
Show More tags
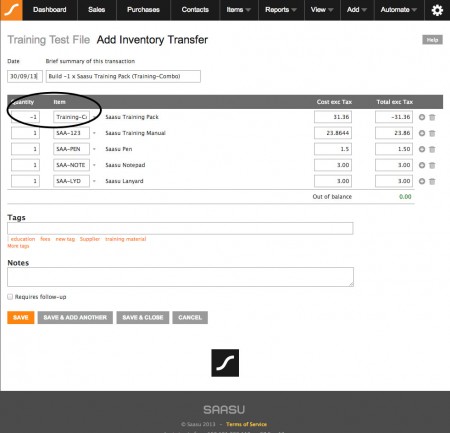[18, 246]
